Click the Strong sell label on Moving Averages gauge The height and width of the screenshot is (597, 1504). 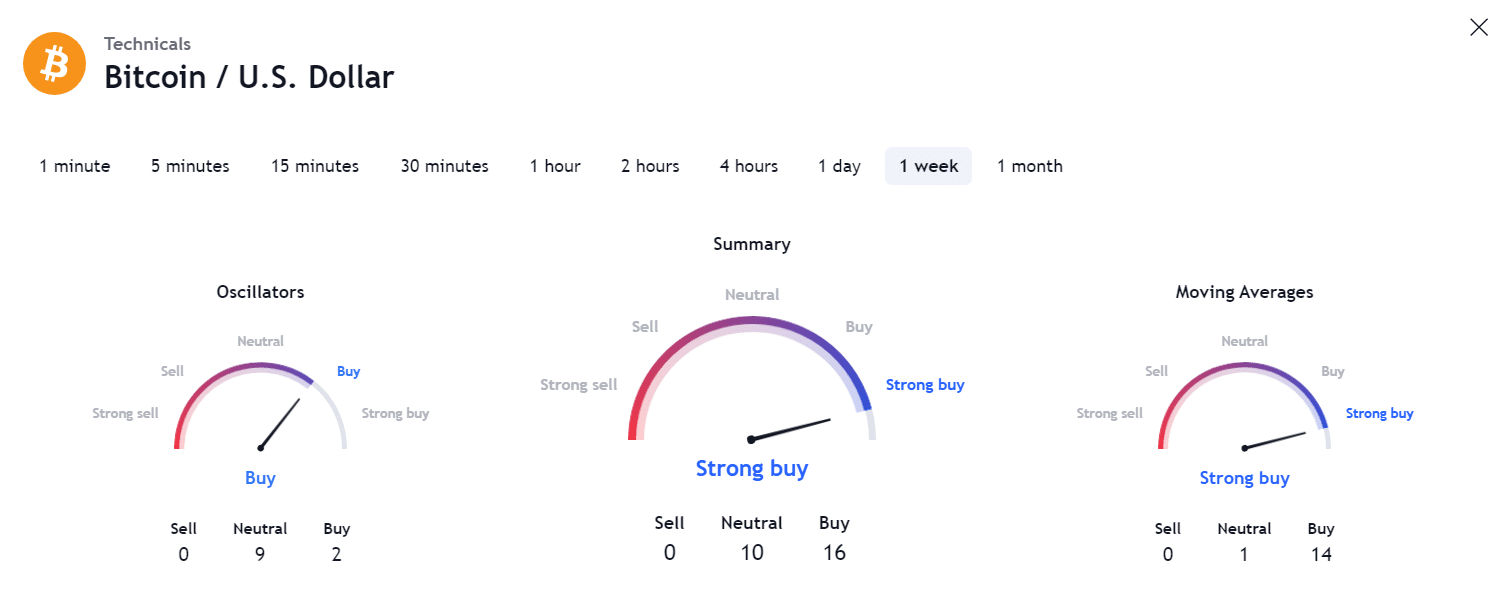pyautogui.click(x=1110, y=413)
